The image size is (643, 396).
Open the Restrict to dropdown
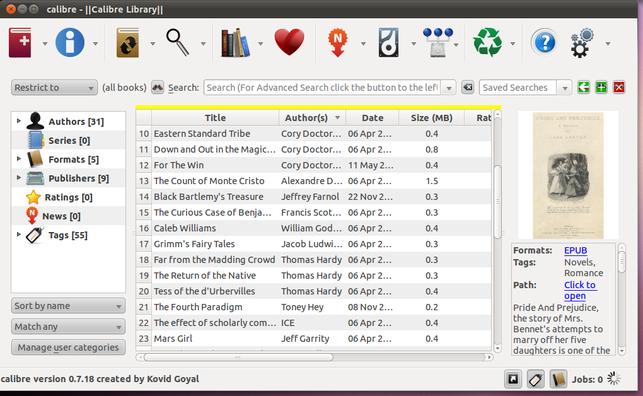pos(54,87)
